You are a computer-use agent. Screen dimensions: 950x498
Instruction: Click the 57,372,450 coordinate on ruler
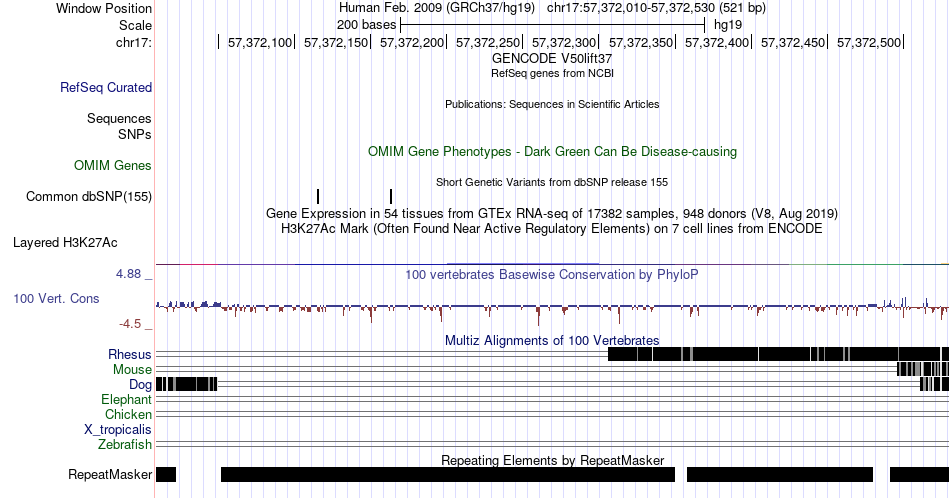793,42
